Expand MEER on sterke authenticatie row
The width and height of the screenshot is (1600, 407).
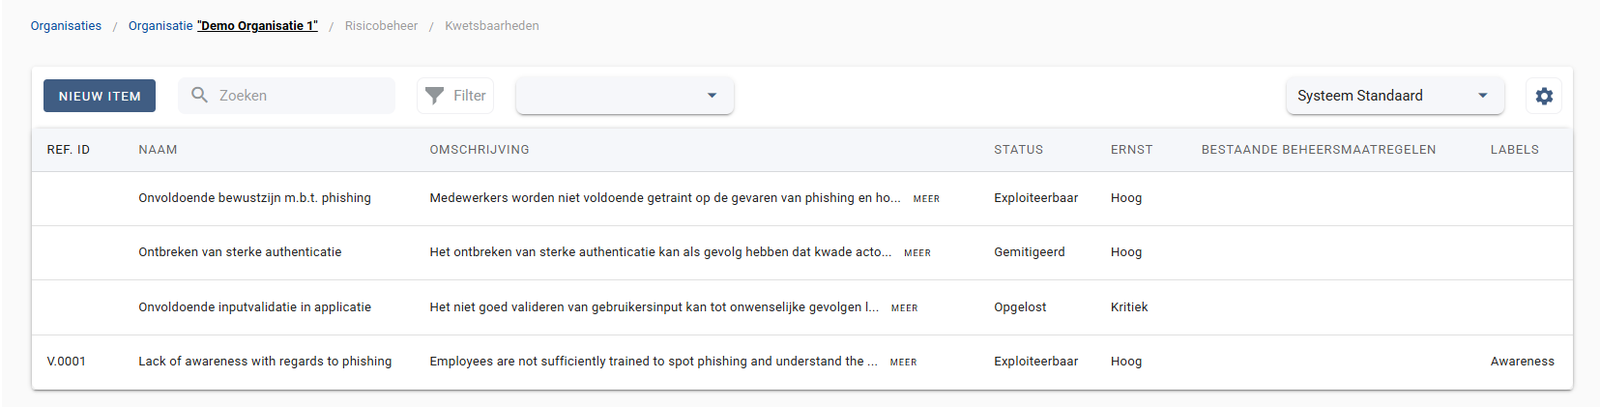pyautogui.click(x=917, y=253)
